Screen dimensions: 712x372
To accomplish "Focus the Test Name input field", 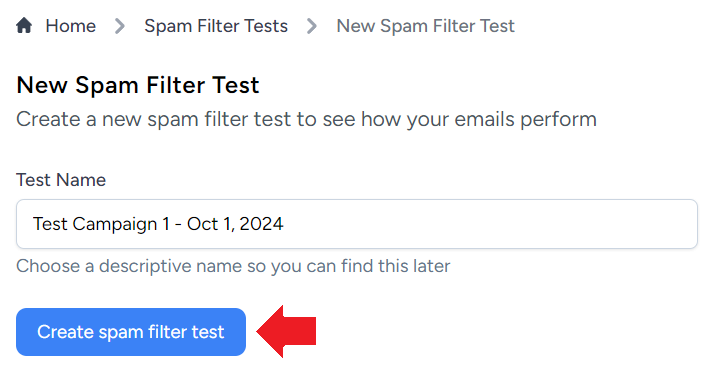I will pyautogui.click(x=357, y=224).
